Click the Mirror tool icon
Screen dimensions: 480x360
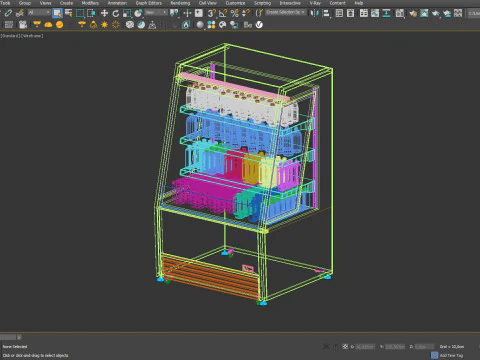tap(314, 13)
